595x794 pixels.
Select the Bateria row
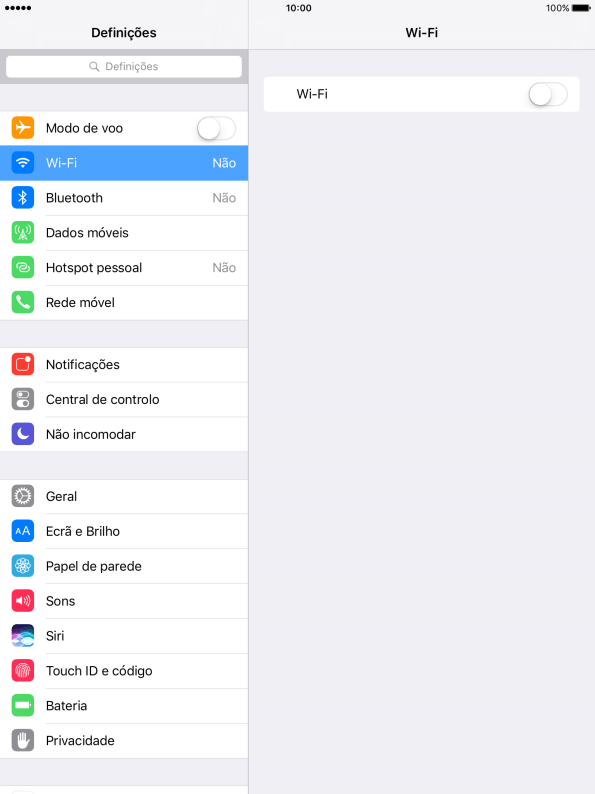[124, 705]
